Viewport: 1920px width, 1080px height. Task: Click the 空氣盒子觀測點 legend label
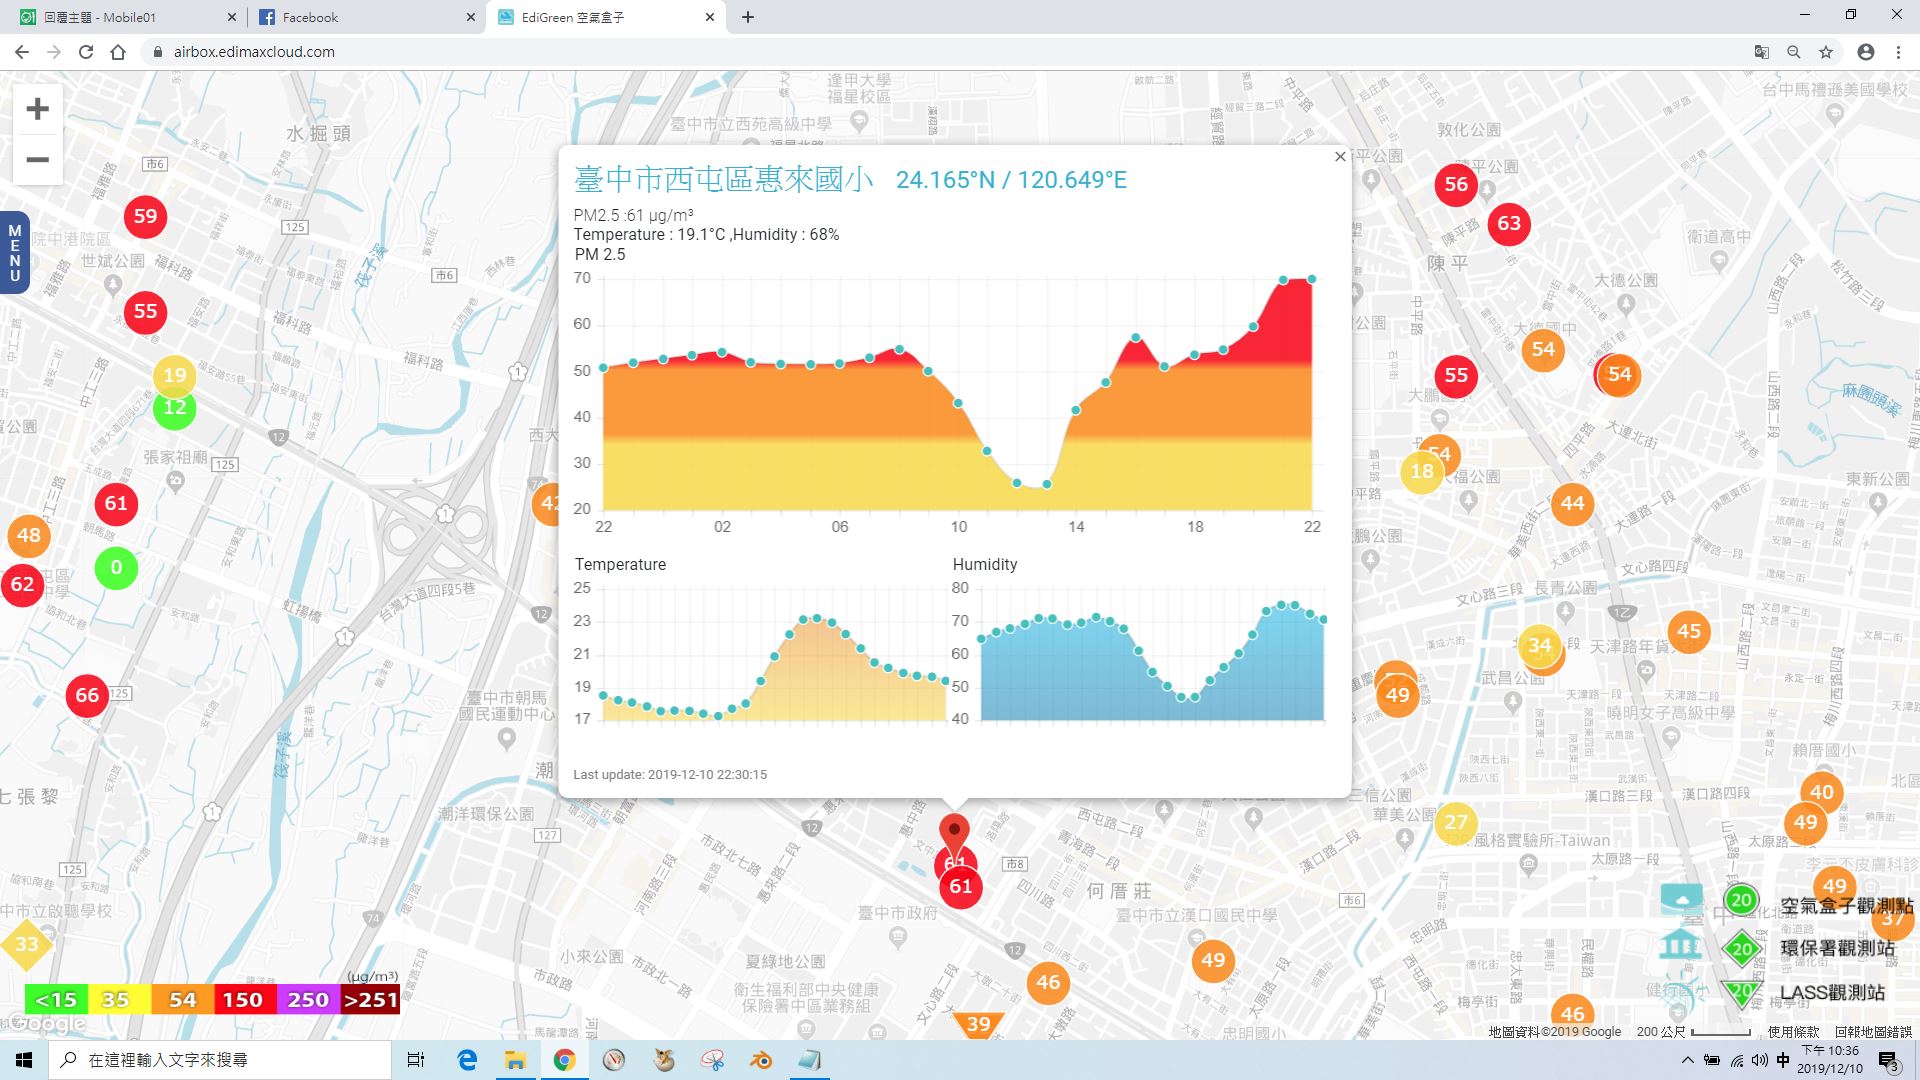point(1846,905)
